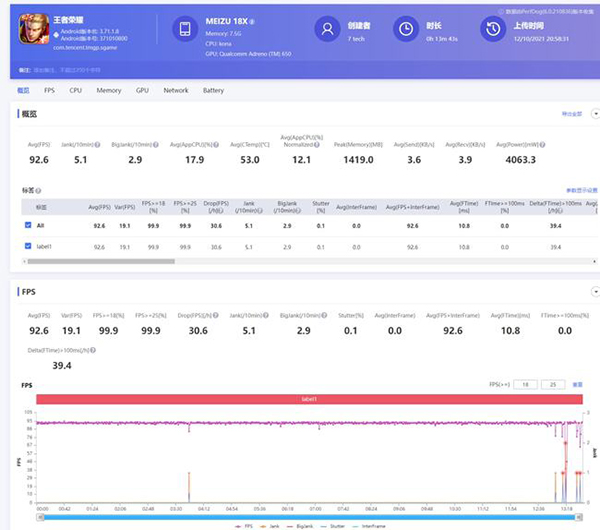600x530 pixels.
Task: Click the upload time history icon
Action: click(x=491, y=29)
